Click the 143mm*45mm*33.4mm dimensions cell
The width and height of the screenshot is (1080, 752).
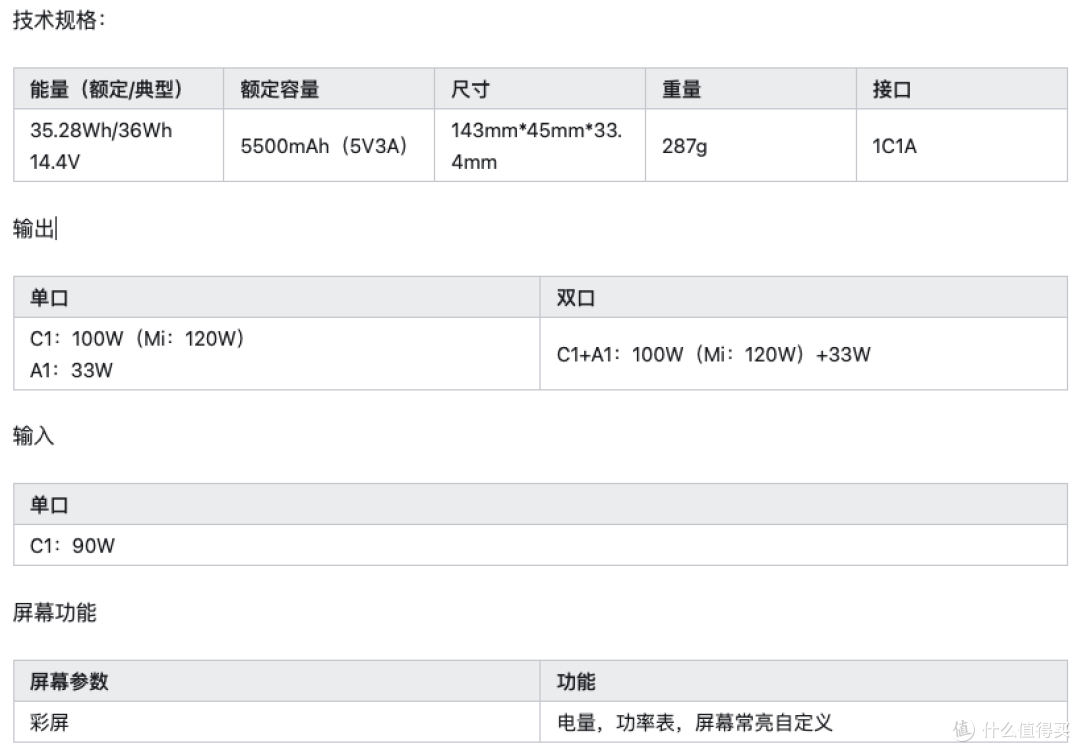pyautogui.click(x=539, y=145)
